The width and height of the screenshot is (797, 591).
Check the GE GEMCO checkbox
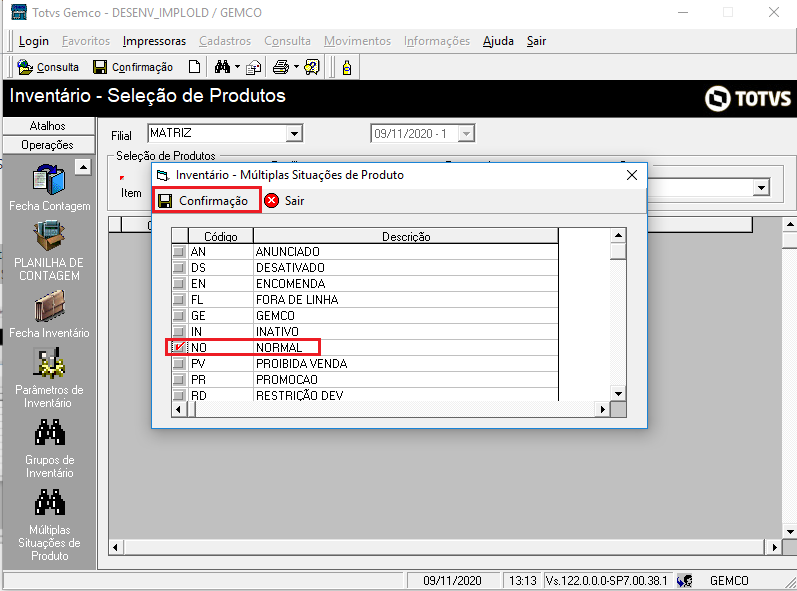(x=179, y=316)
